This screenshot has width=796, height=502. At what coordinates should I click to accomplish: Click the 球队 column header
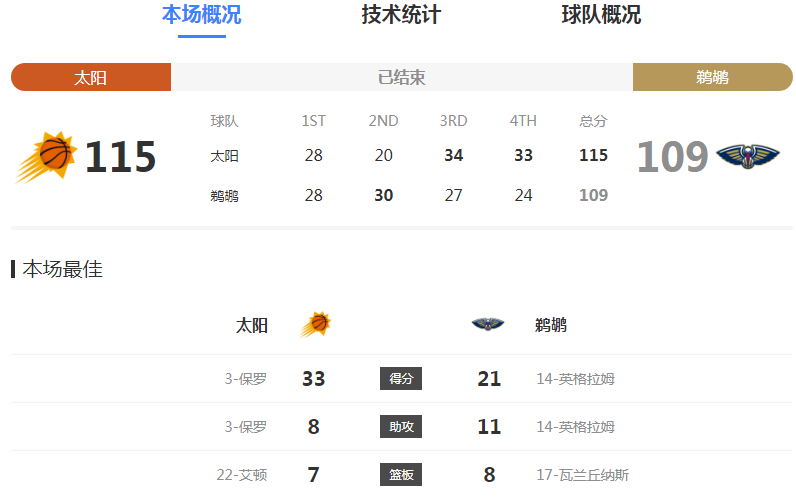click(224, 121)
